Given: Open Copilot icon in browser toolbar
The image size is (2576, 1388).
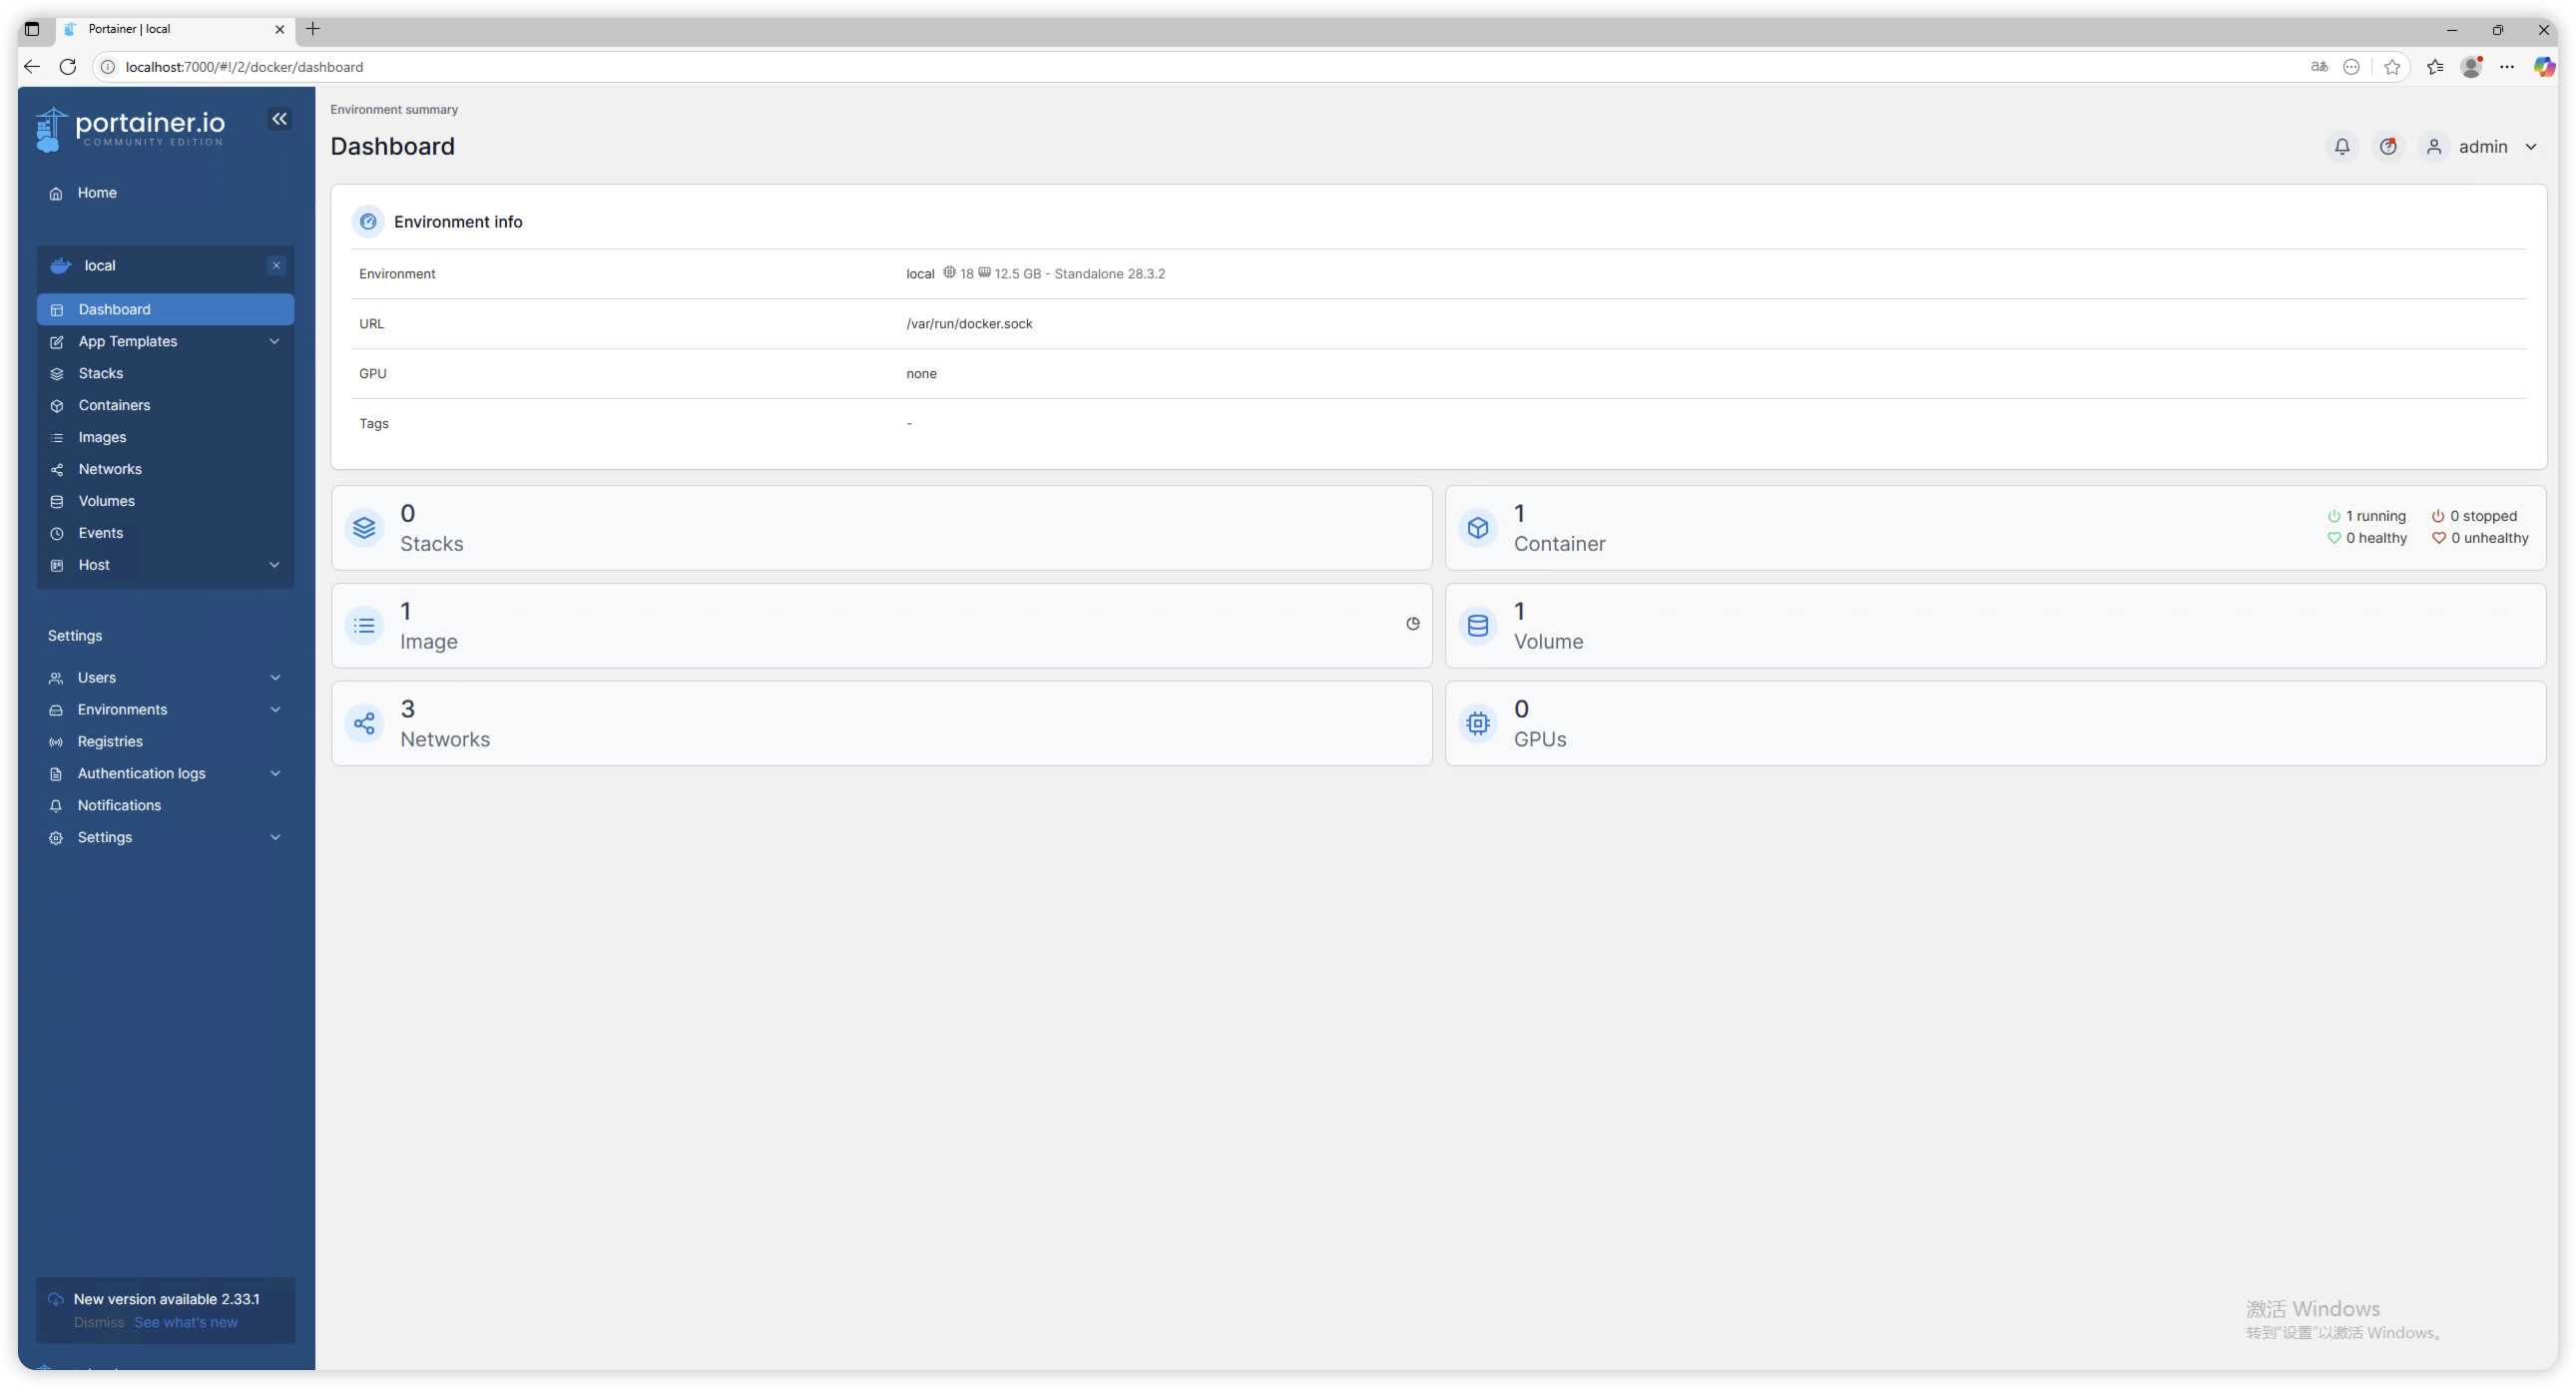Looking at the screenshot, I should click(2544, 67).
